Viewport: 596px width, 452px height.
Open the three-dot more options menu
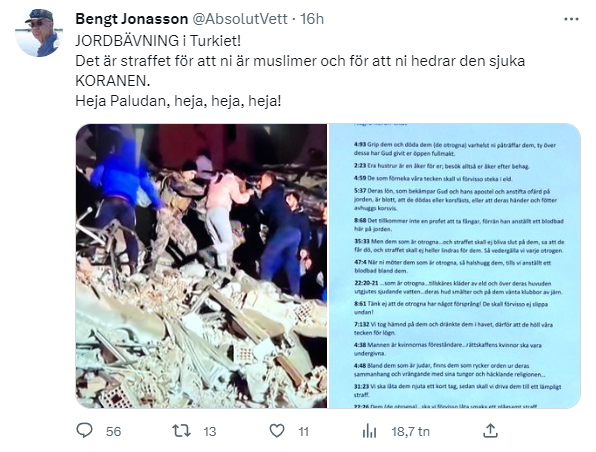[571, 19]
